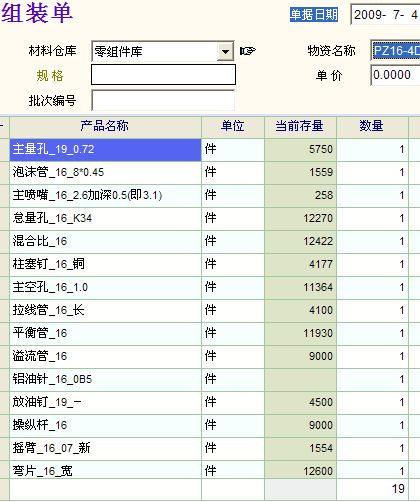Select the 摇臂_16_07_新 row
420x502 pixels.
coord(208,448)
